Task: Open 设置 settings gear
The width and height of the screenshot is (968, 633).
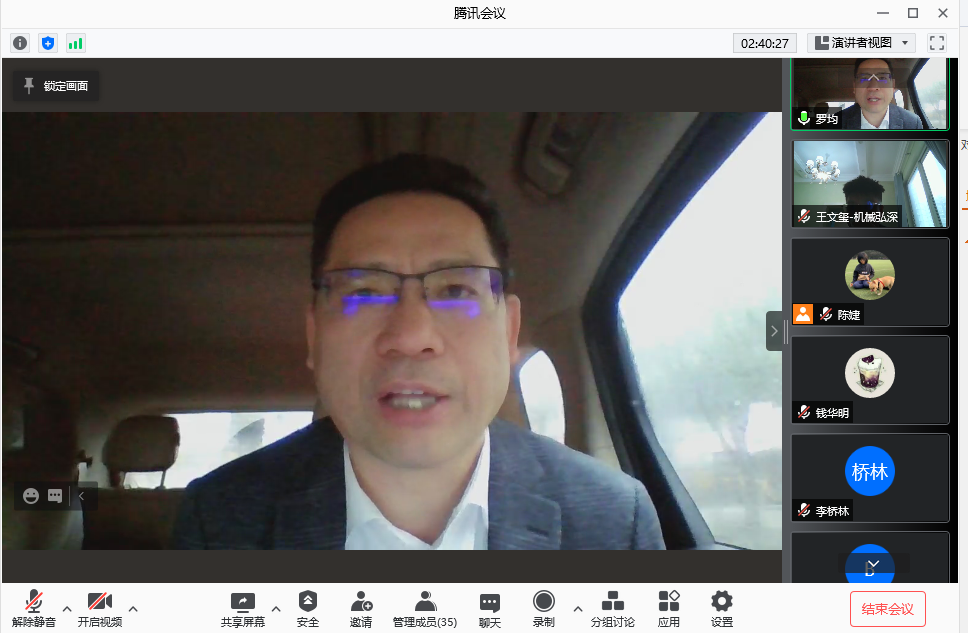Action: point(722,608)
